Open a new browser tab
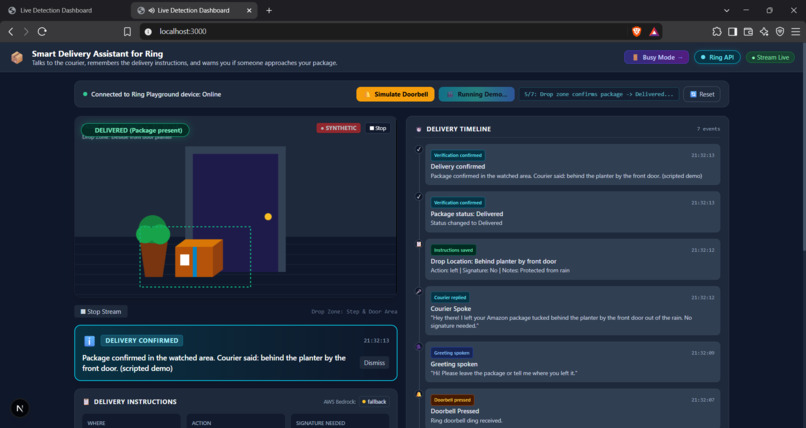The width and height of the screenshot is (806, 428). pyautogui.click(x=269, y=10)
